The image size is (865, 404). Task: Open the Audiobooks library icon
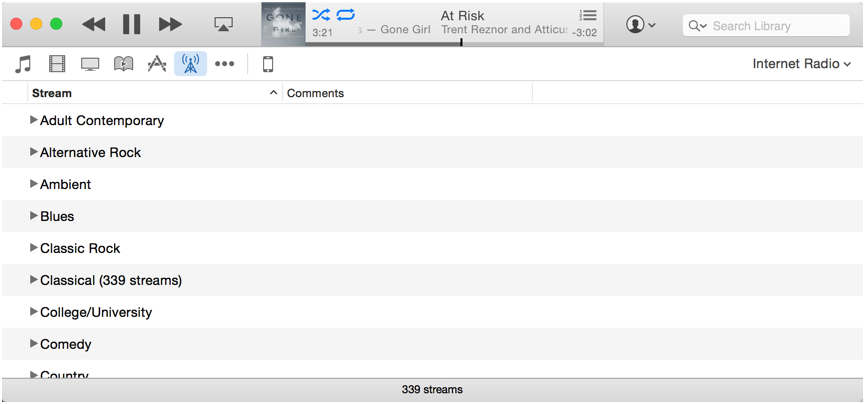point(124,64)
